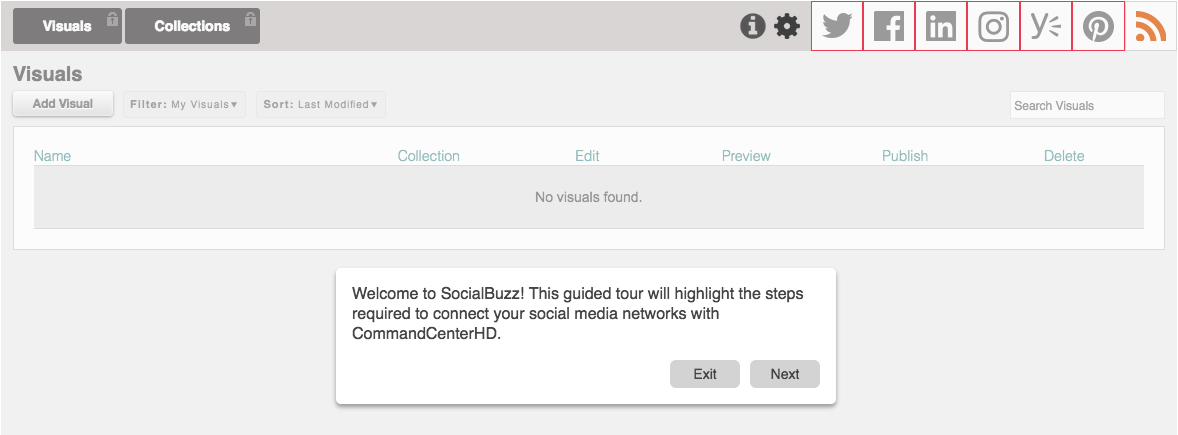Screen dimensions: 1178x435
Task: Click the Add Visual button
Action: (x=63, y=104)
